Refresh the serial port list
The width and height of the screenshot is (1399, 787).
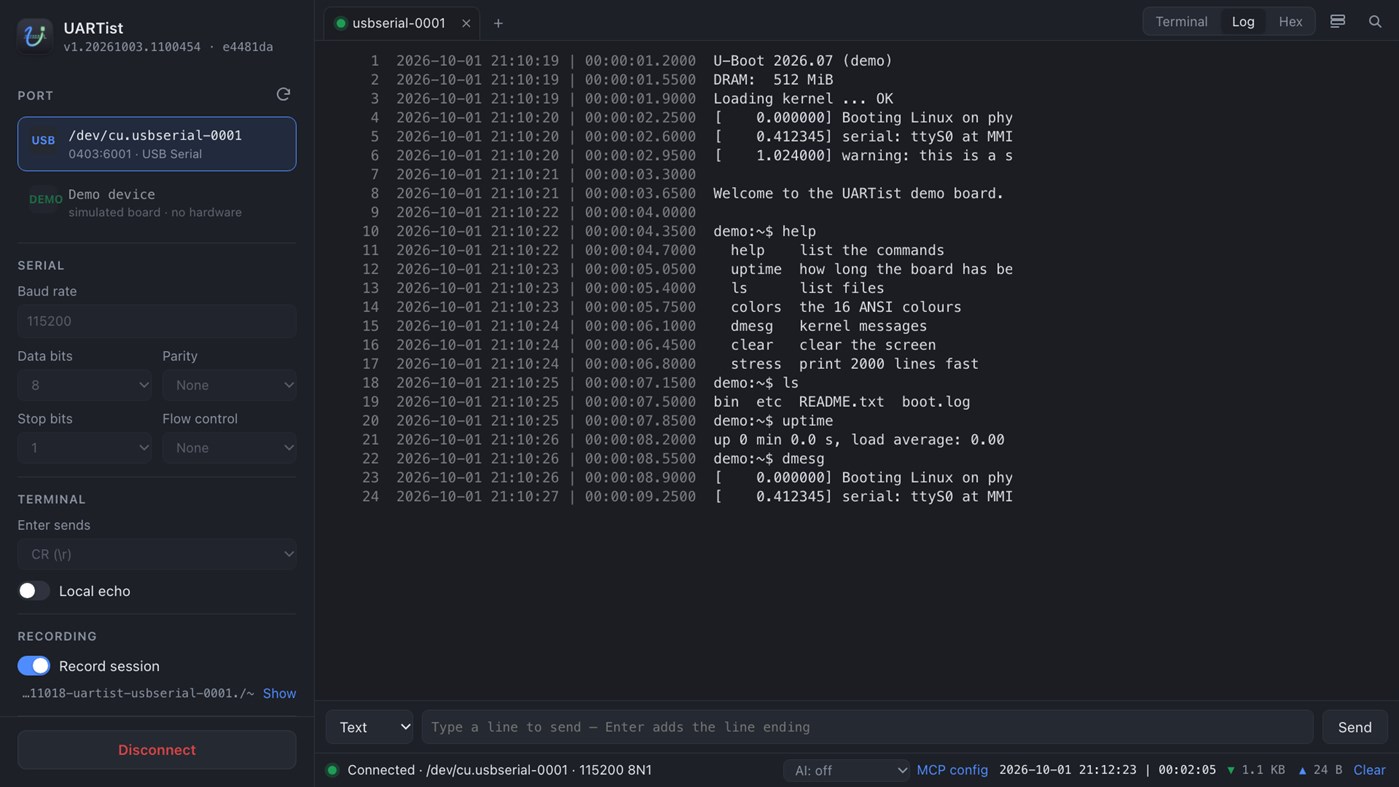(x=283, y=94)
